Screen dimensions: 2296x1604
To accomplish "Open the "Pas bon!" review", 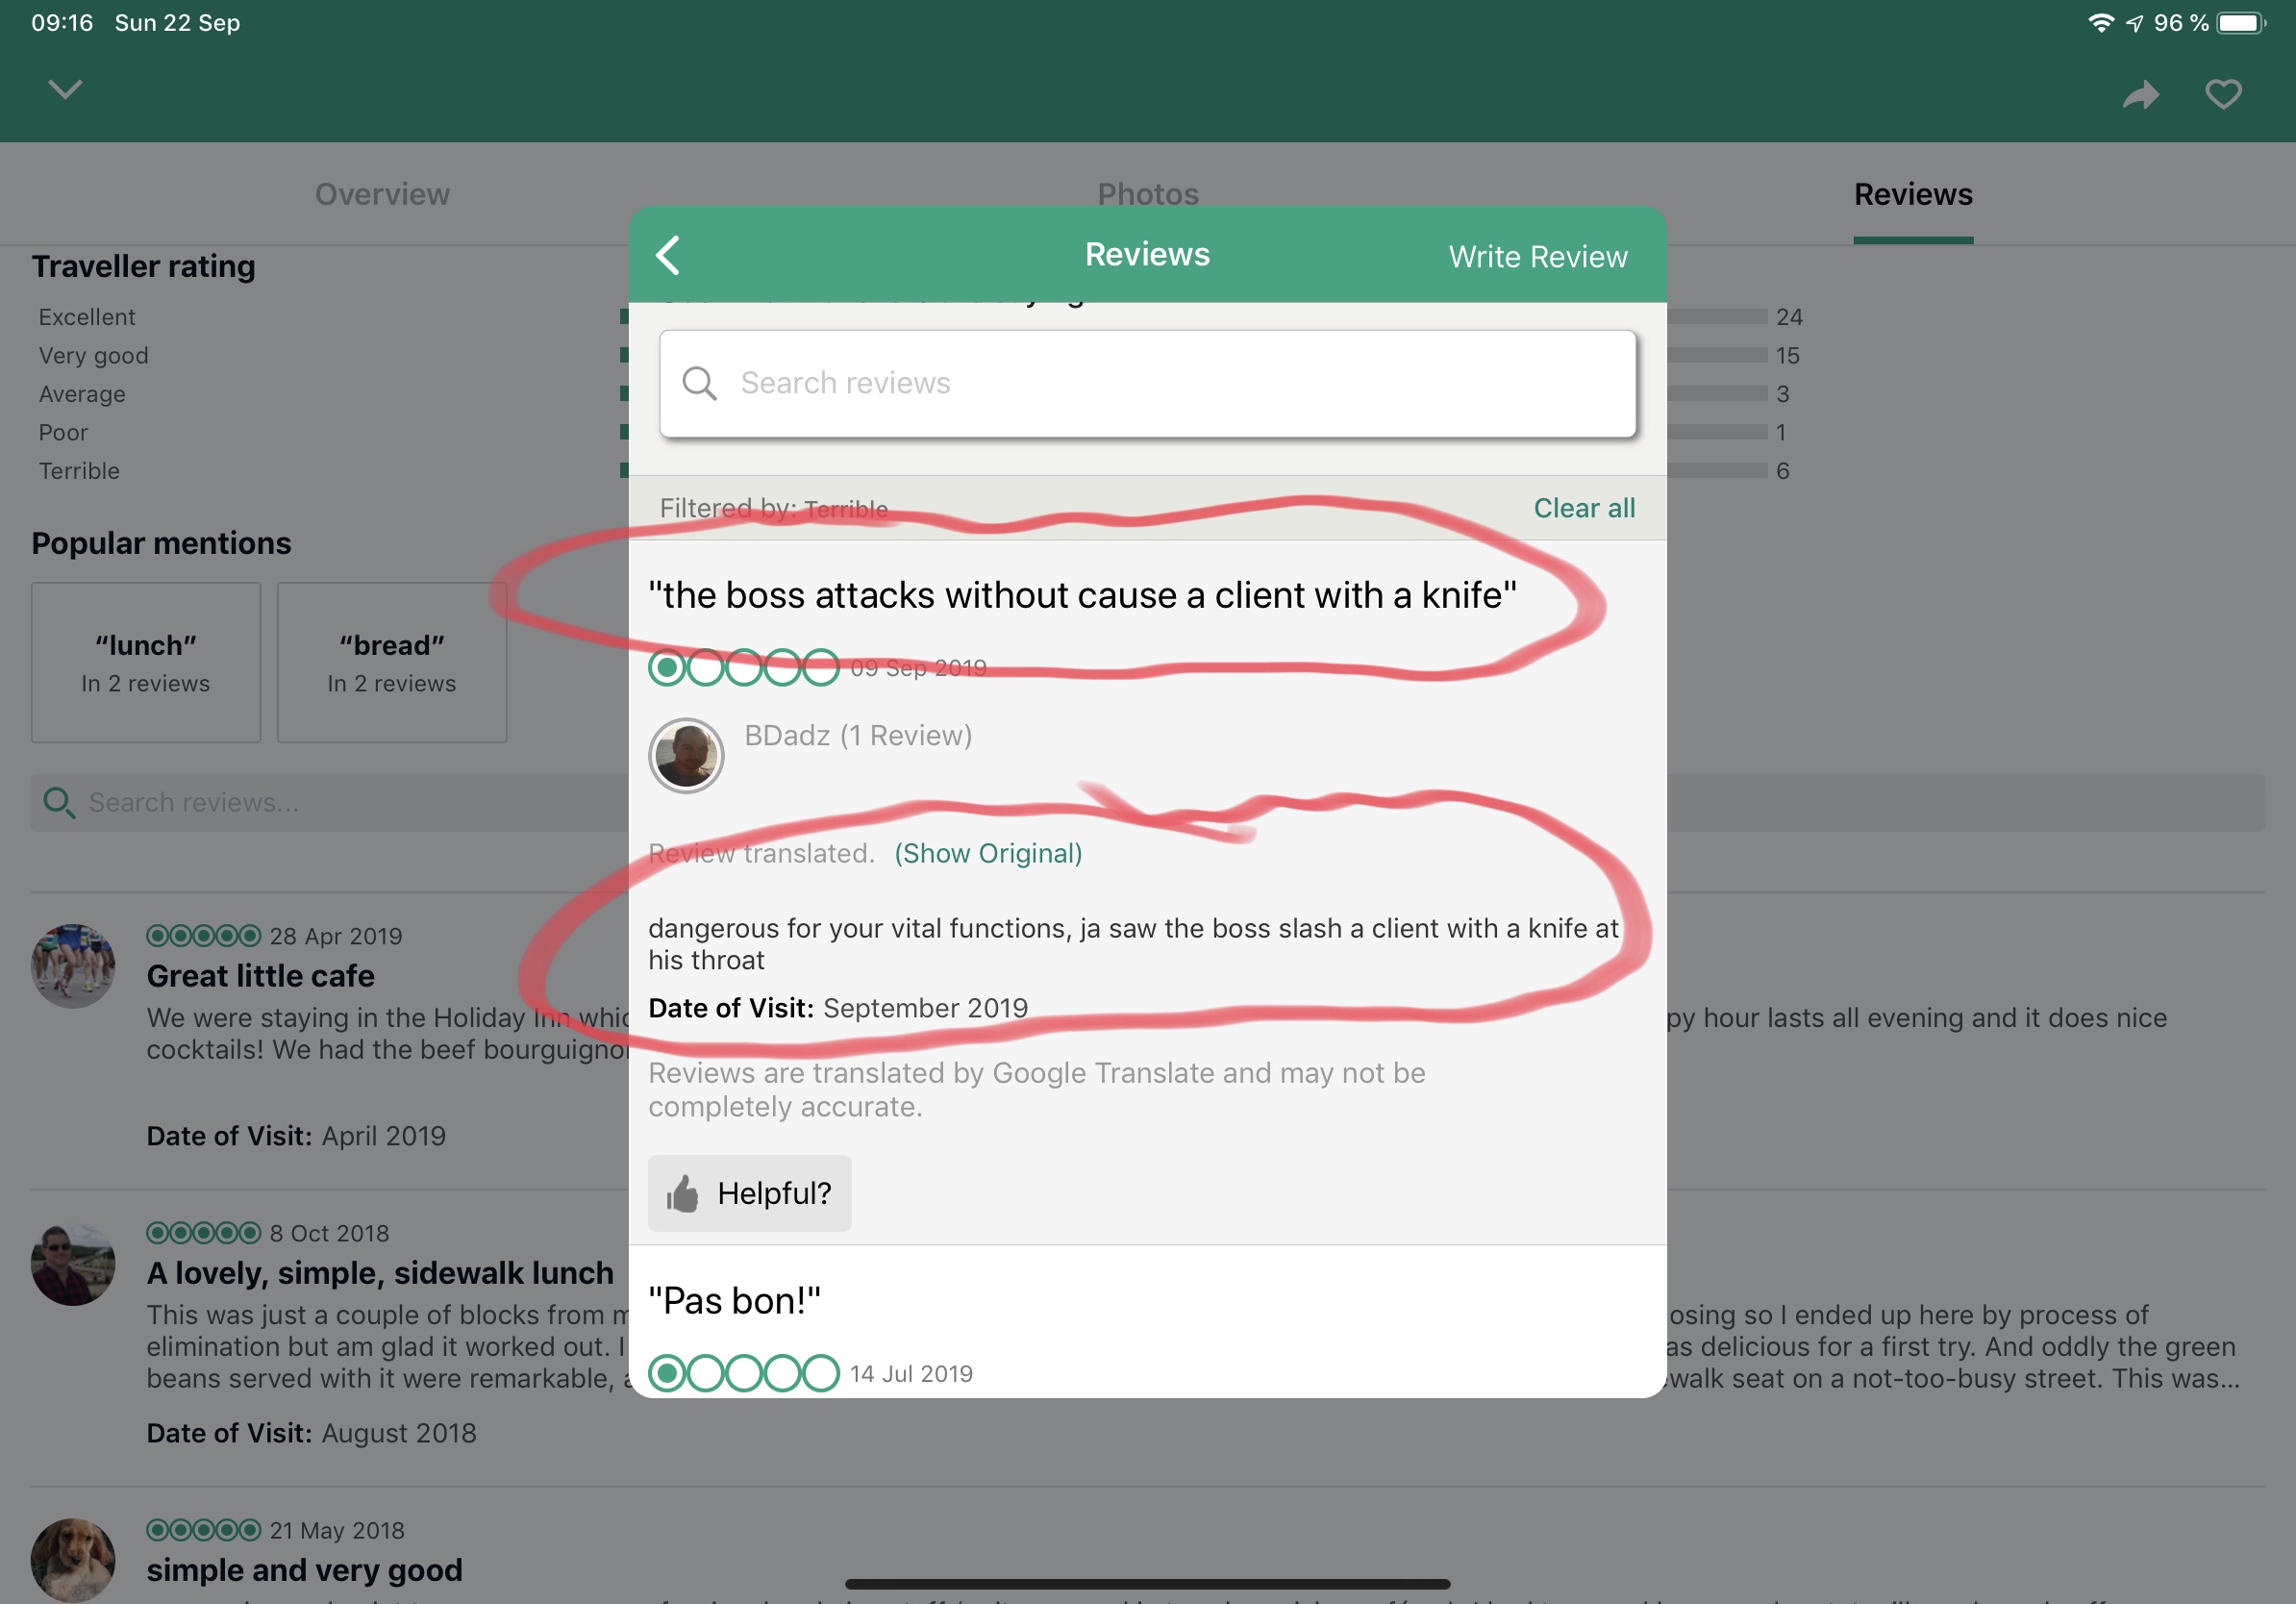I will click(734, 1301).
